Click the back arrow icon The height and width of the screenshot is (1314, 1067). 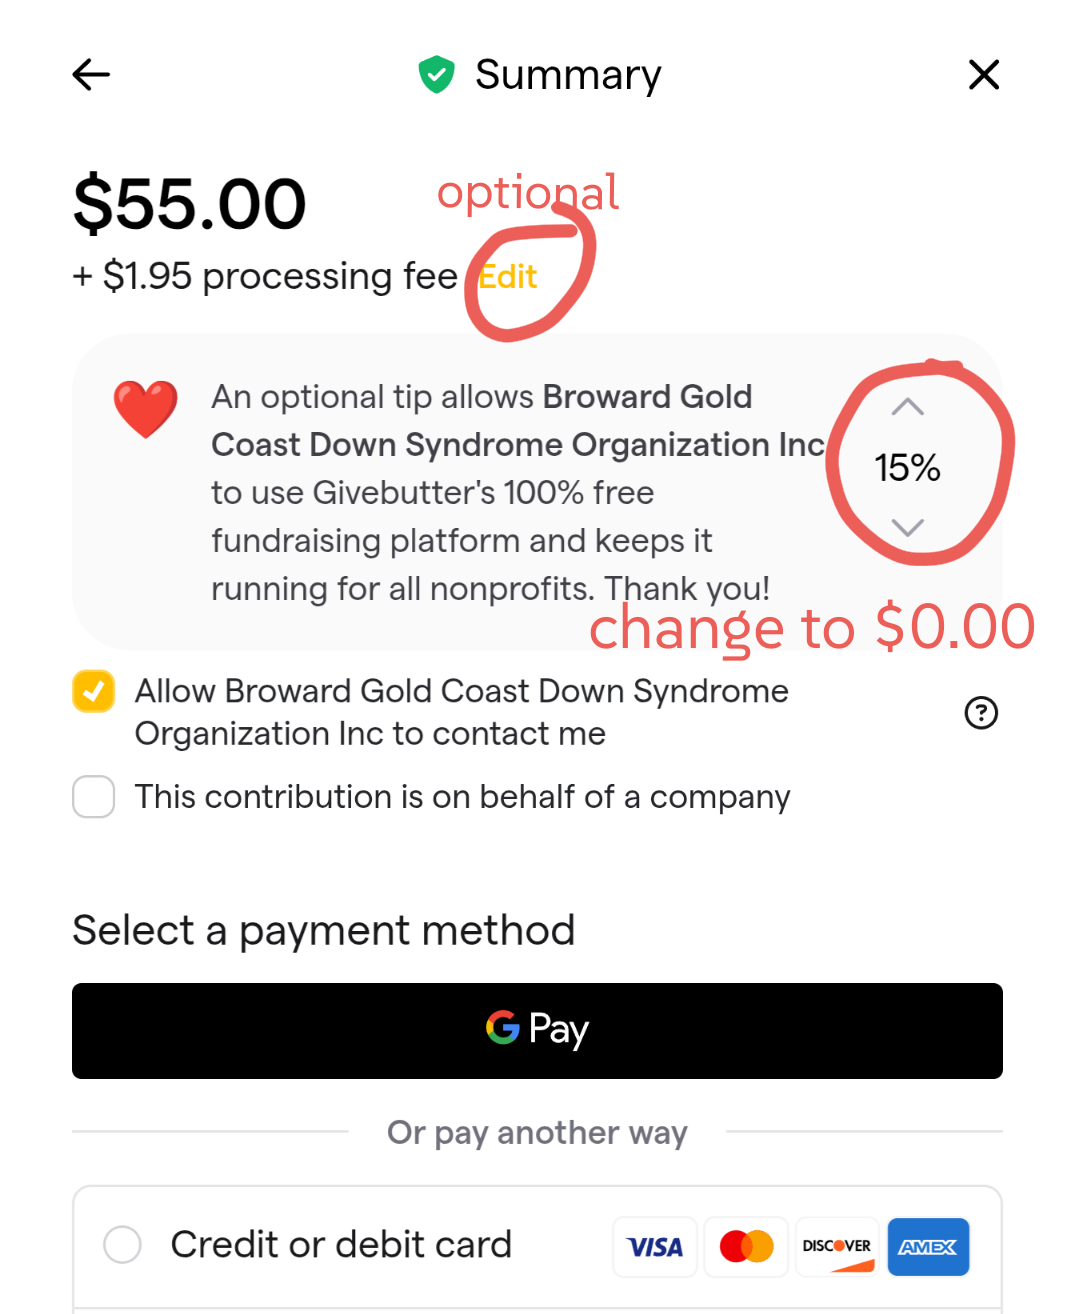click(x=91, y=75)
